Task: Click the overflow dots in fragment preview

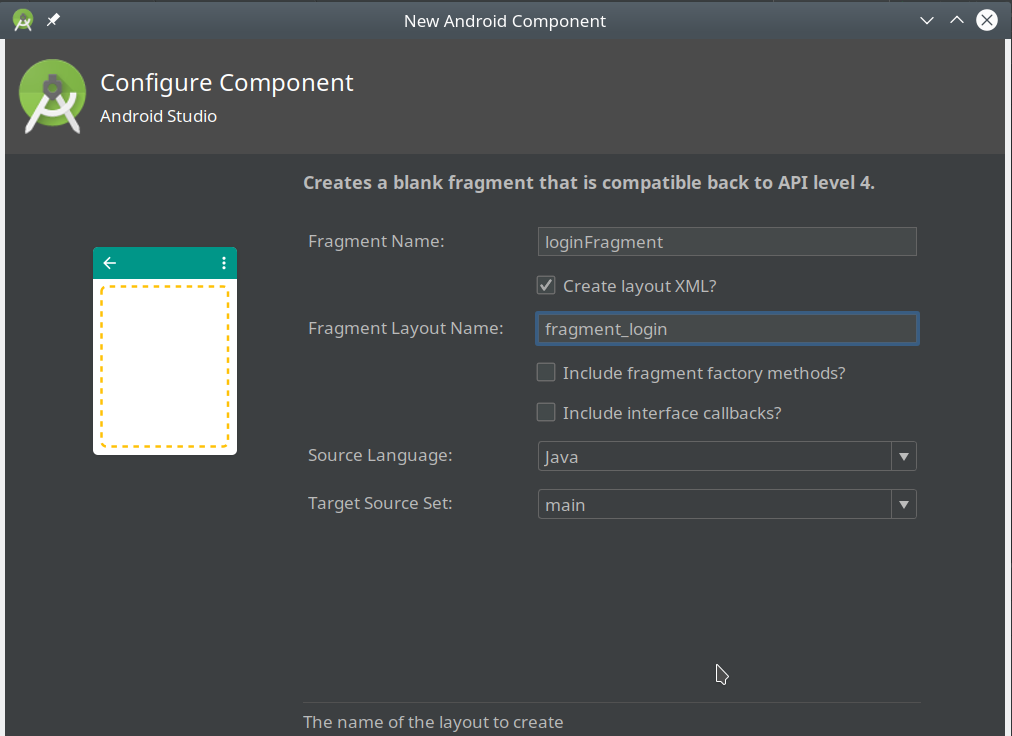Action: click(224, 263)
